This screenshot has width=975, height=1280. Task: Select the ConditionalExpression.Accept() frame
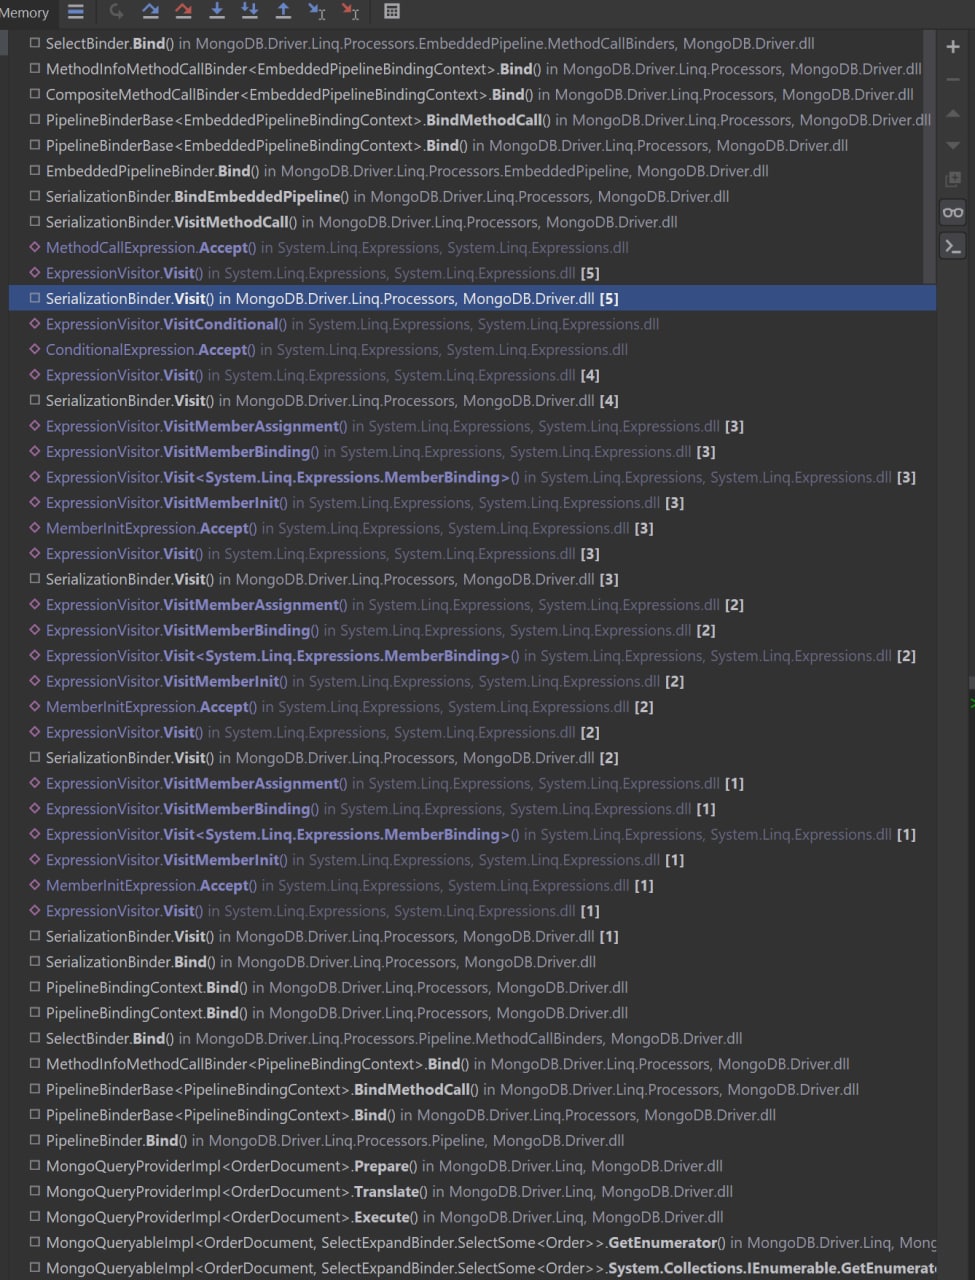472,350
